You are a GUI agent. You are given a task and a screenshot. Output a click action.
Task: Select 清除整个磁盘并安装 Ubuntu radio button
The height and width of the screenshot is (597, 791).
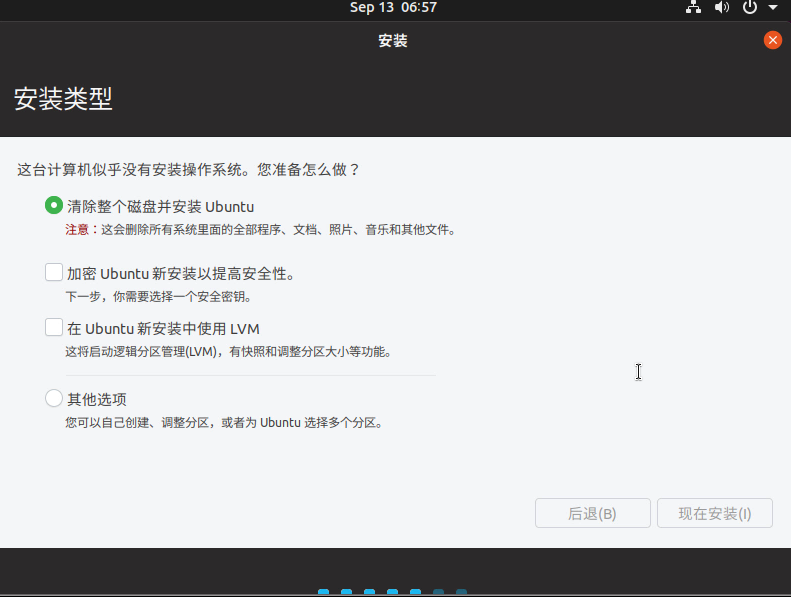(x=53, y=205)
